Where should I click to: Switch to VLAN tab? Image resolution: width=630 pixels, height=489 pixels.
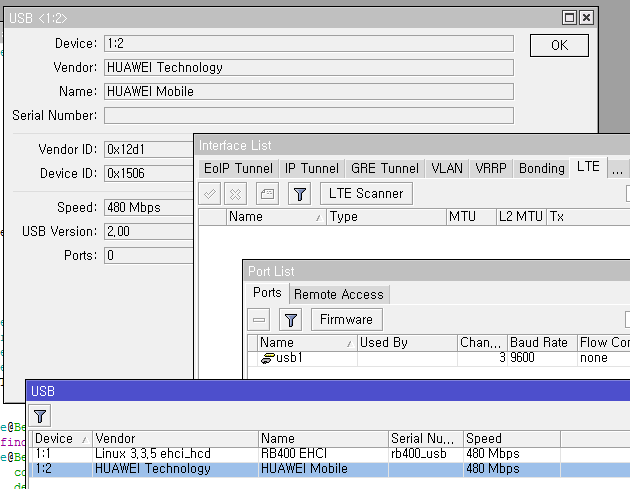[x=447, y=168]
